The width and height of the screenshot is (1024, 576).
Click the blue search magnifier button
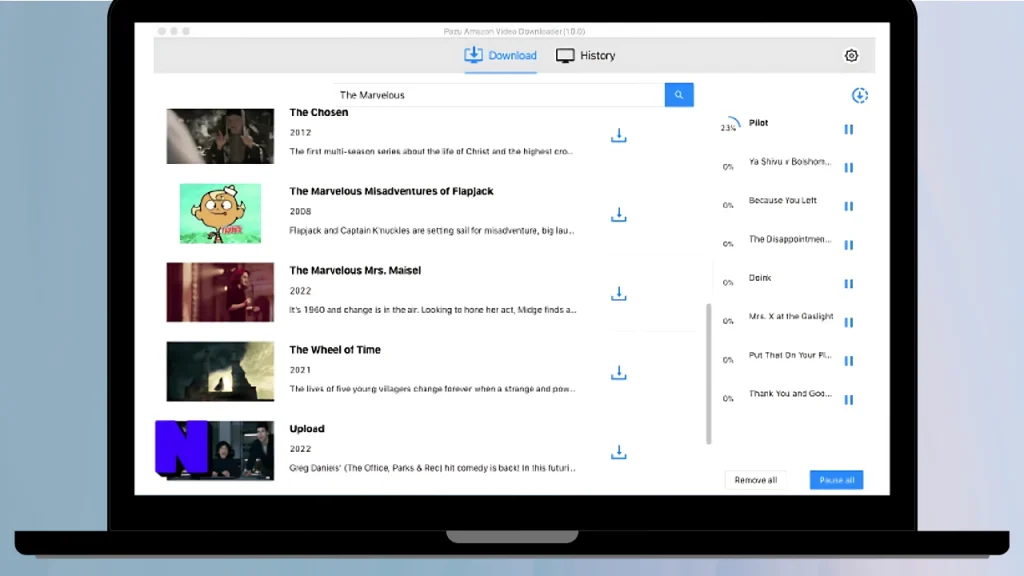point(679,95)
